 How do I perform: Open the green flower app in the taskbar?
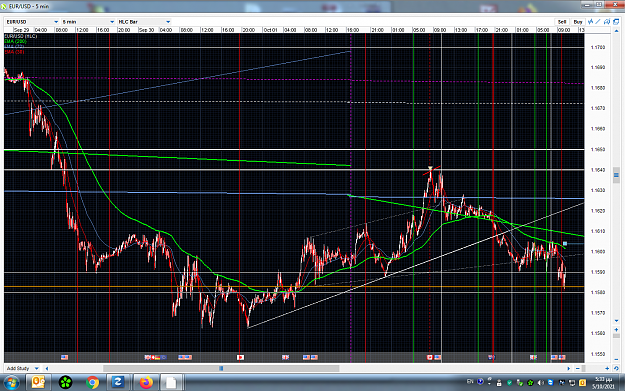point(65,383)
